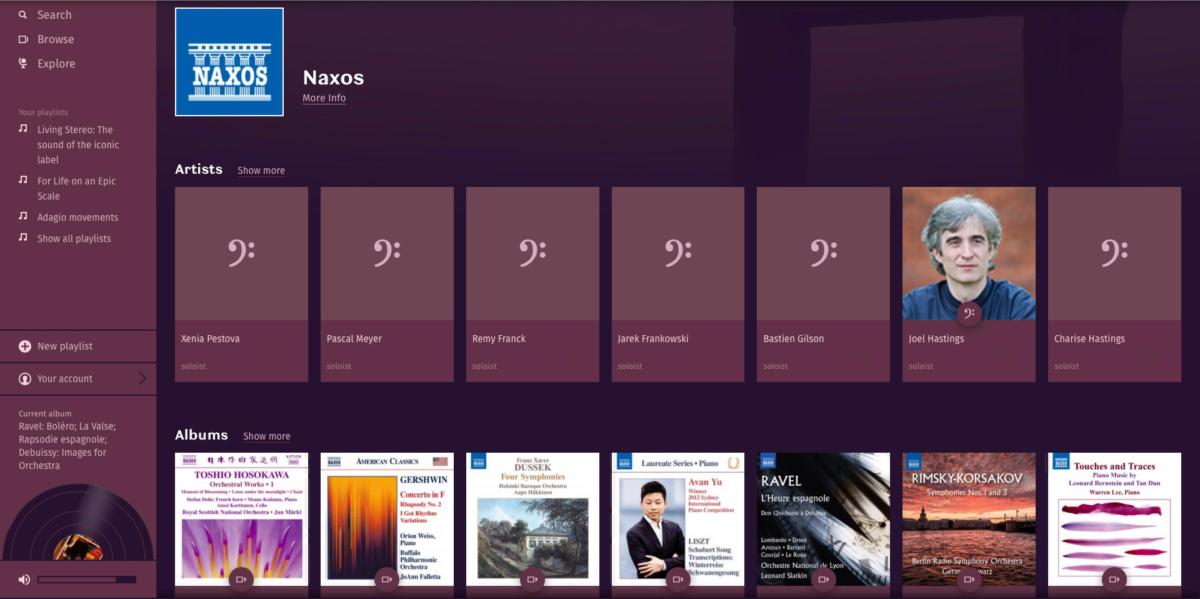Click the music note icon beside Living Stereo playlist
This screenshot has height=599, width=1200.
(23, 129)
